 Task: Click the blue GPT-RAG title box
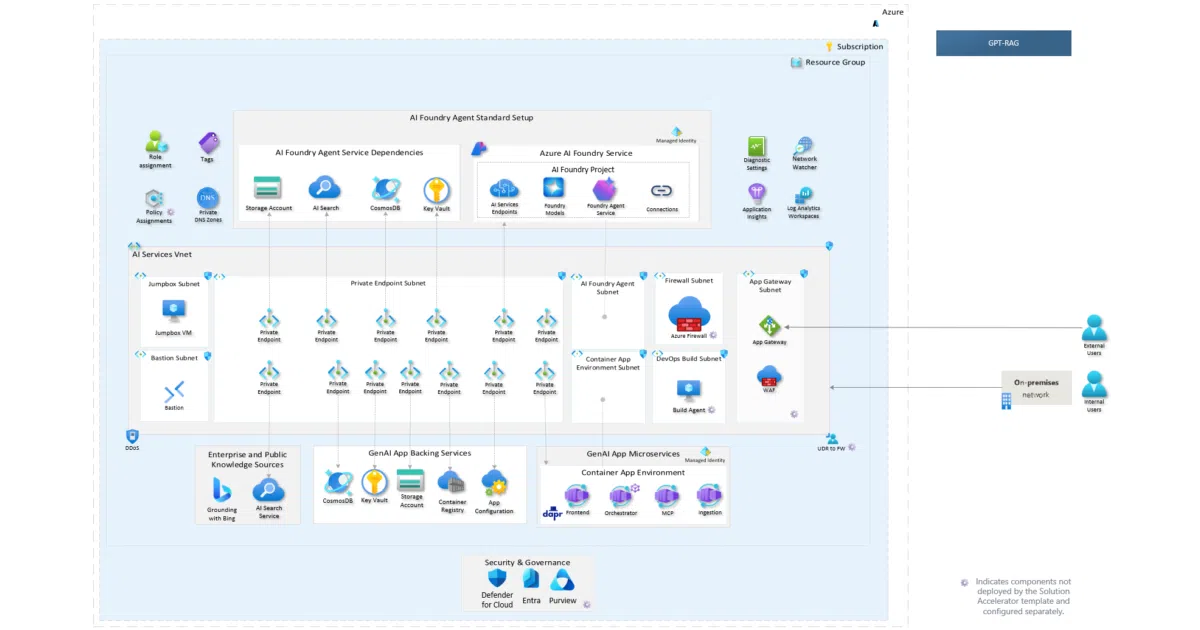[x=1003, y=43]
